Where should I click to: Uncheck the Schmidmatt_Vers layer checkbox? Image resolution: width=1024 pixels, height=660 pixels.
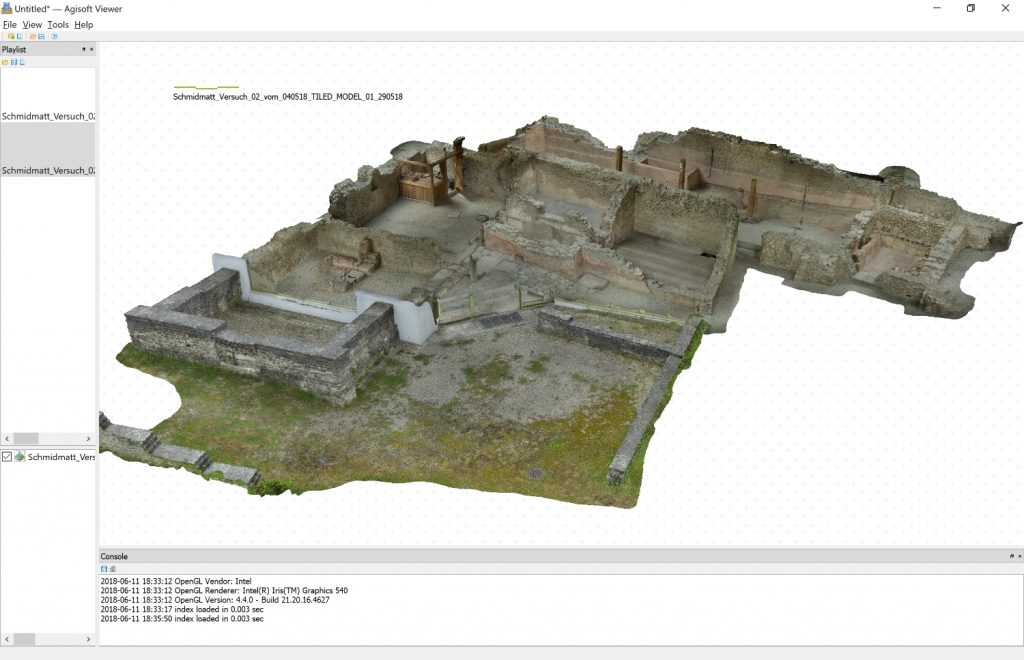[7, 457]
